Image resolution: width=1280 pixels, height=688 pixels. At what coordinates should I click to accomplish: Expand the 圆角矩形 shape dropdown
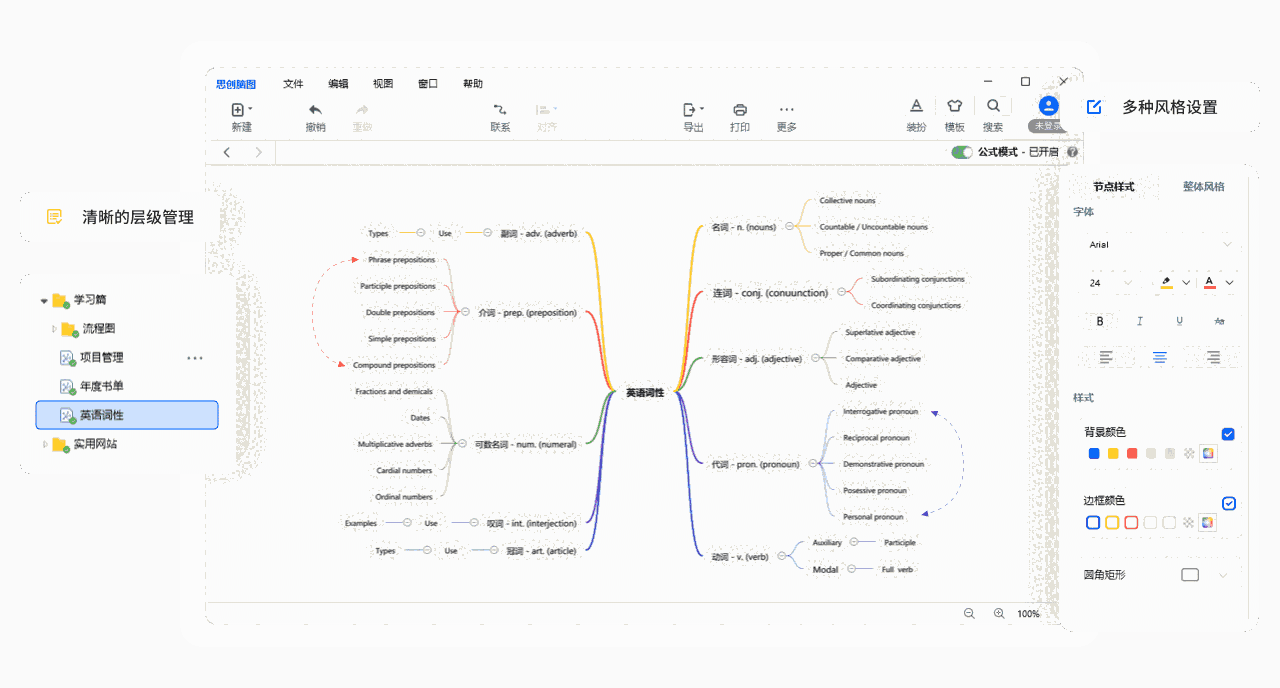[x=1222, y=575]
